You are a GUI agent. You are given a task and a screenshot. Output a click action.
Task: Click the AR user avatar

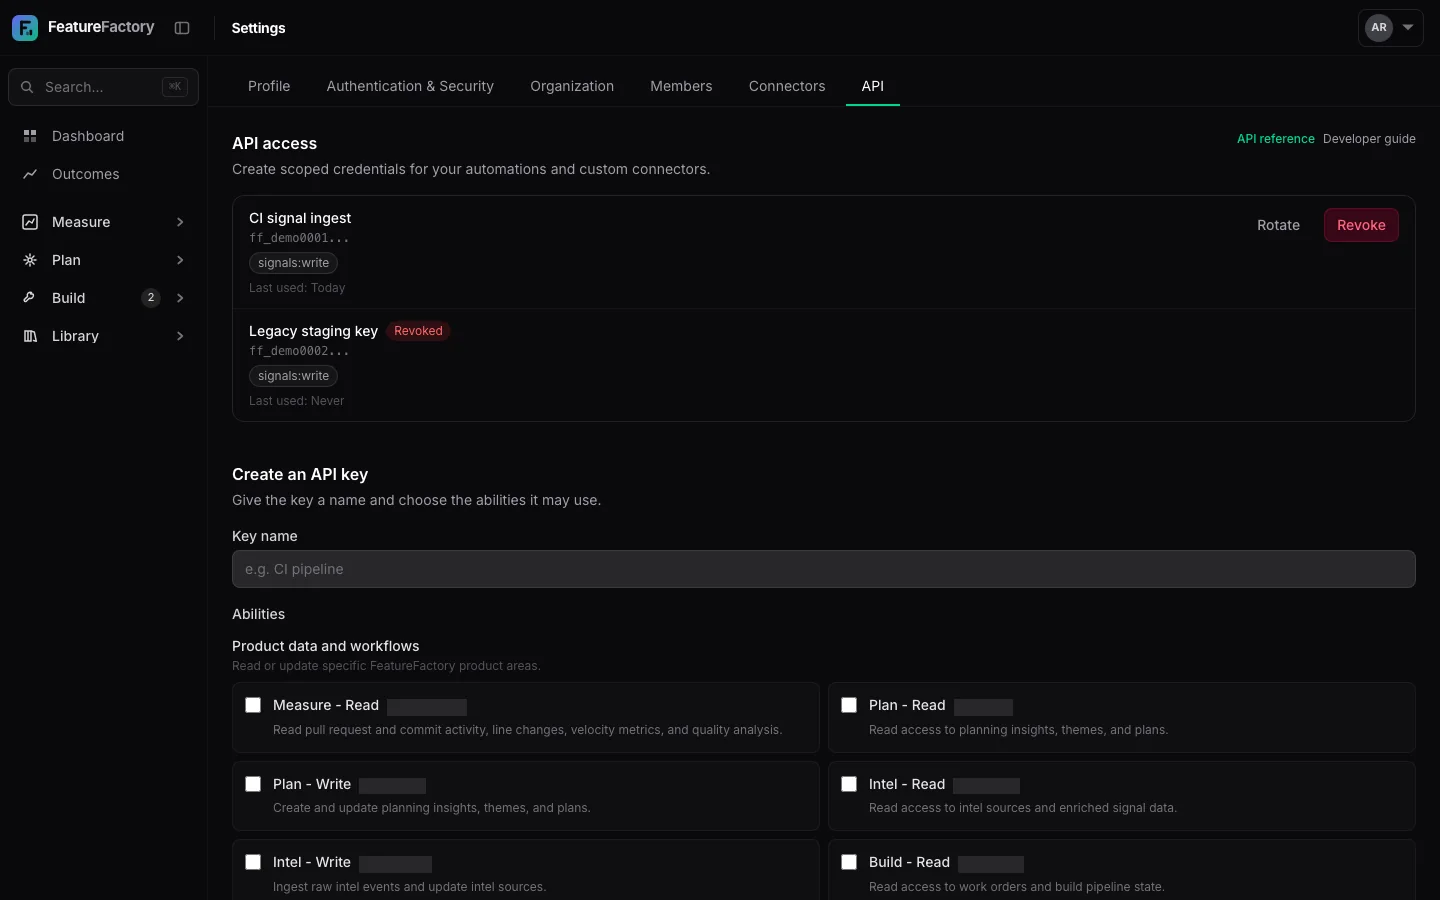coord(1379,28)
